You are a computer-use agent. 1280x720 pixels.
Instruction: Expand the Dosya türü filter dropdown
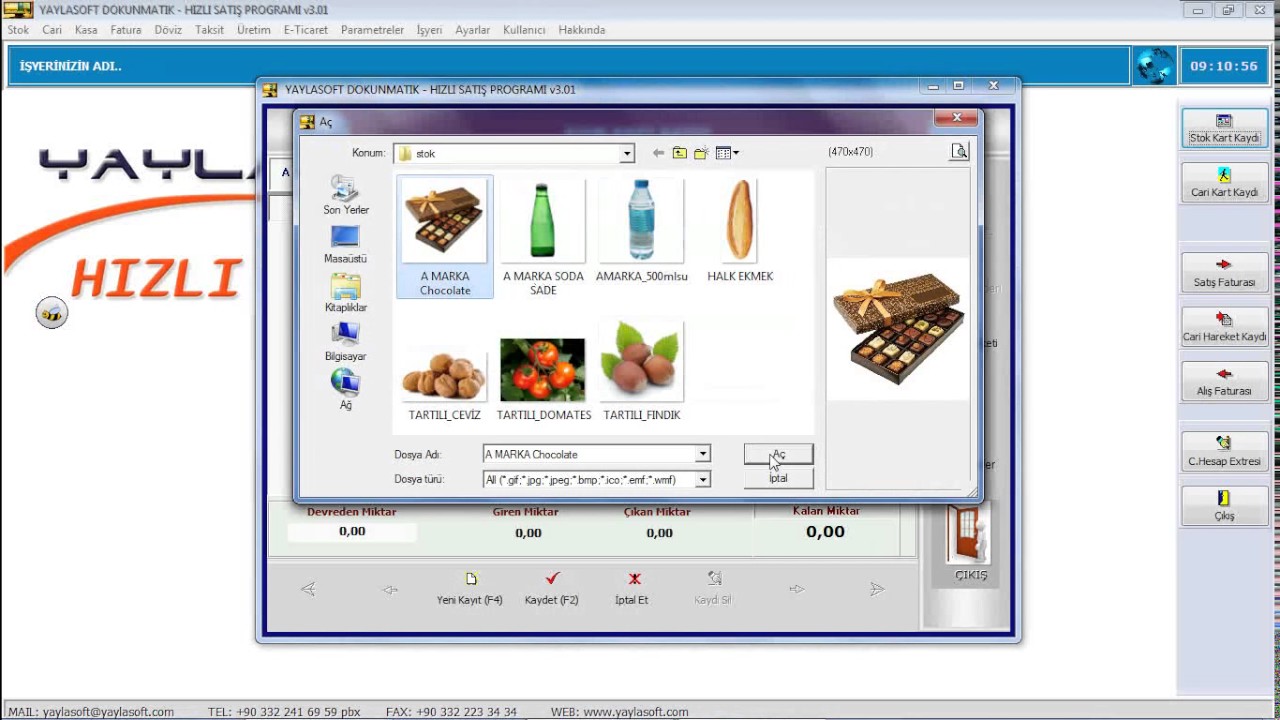point(703,480)
